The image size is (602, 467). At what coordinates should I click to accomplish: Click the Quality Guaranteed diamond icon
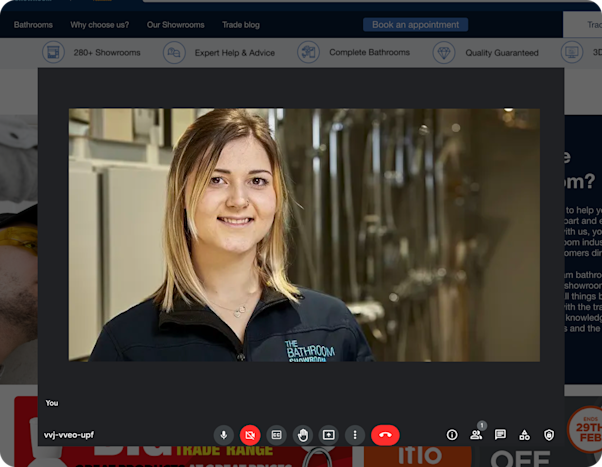coord(444,53)
